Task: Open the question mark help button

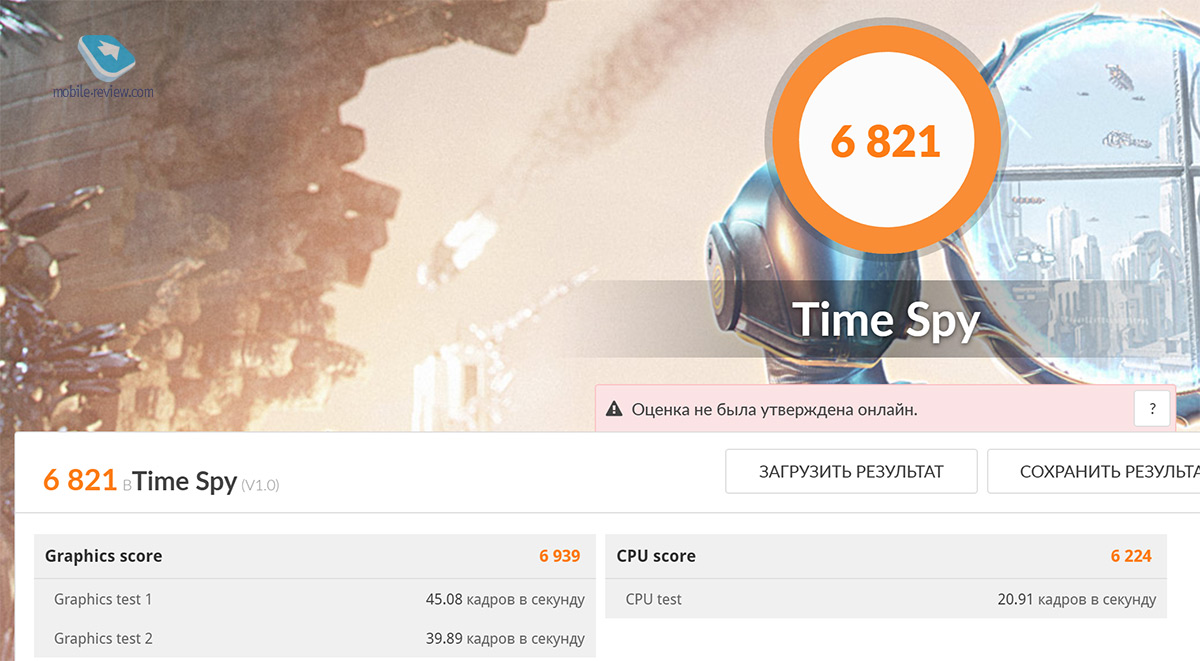Action: pos(1152,409)
